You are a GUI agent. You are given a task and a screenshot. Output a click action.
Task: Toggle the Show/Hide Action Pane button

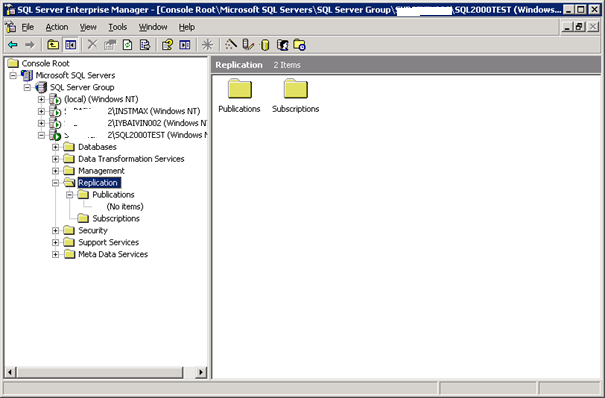185,45
